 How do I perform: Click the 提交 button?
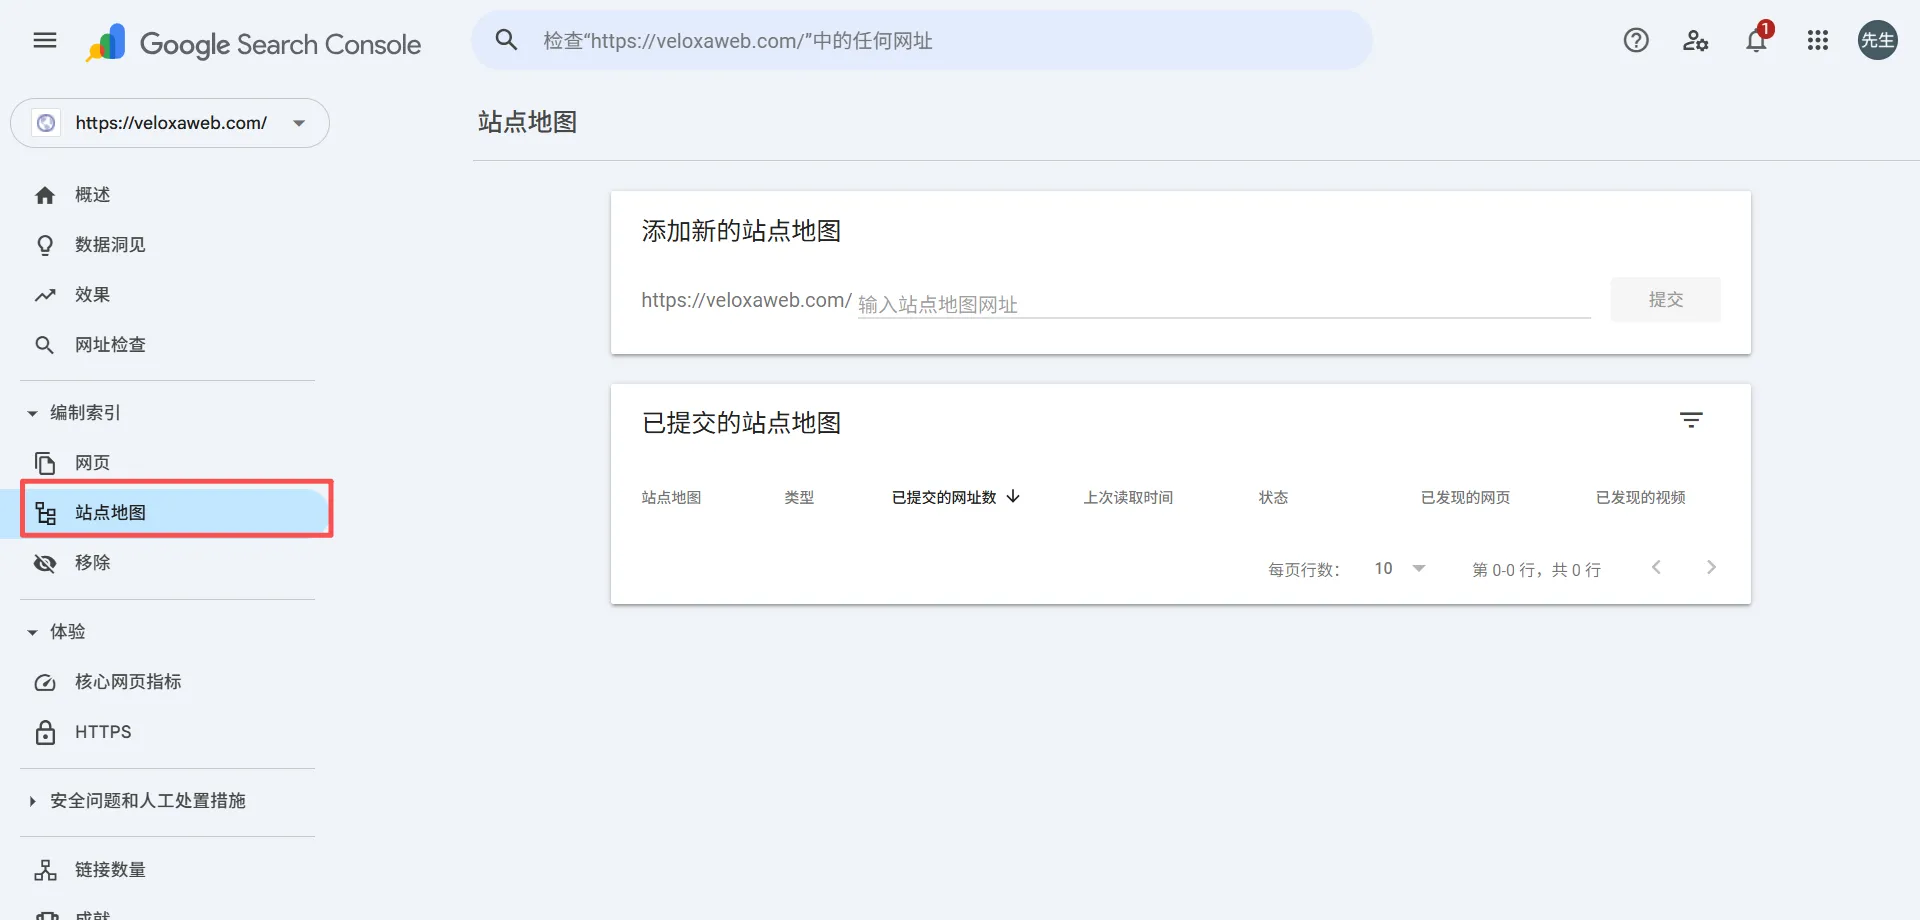point(1665,299)
